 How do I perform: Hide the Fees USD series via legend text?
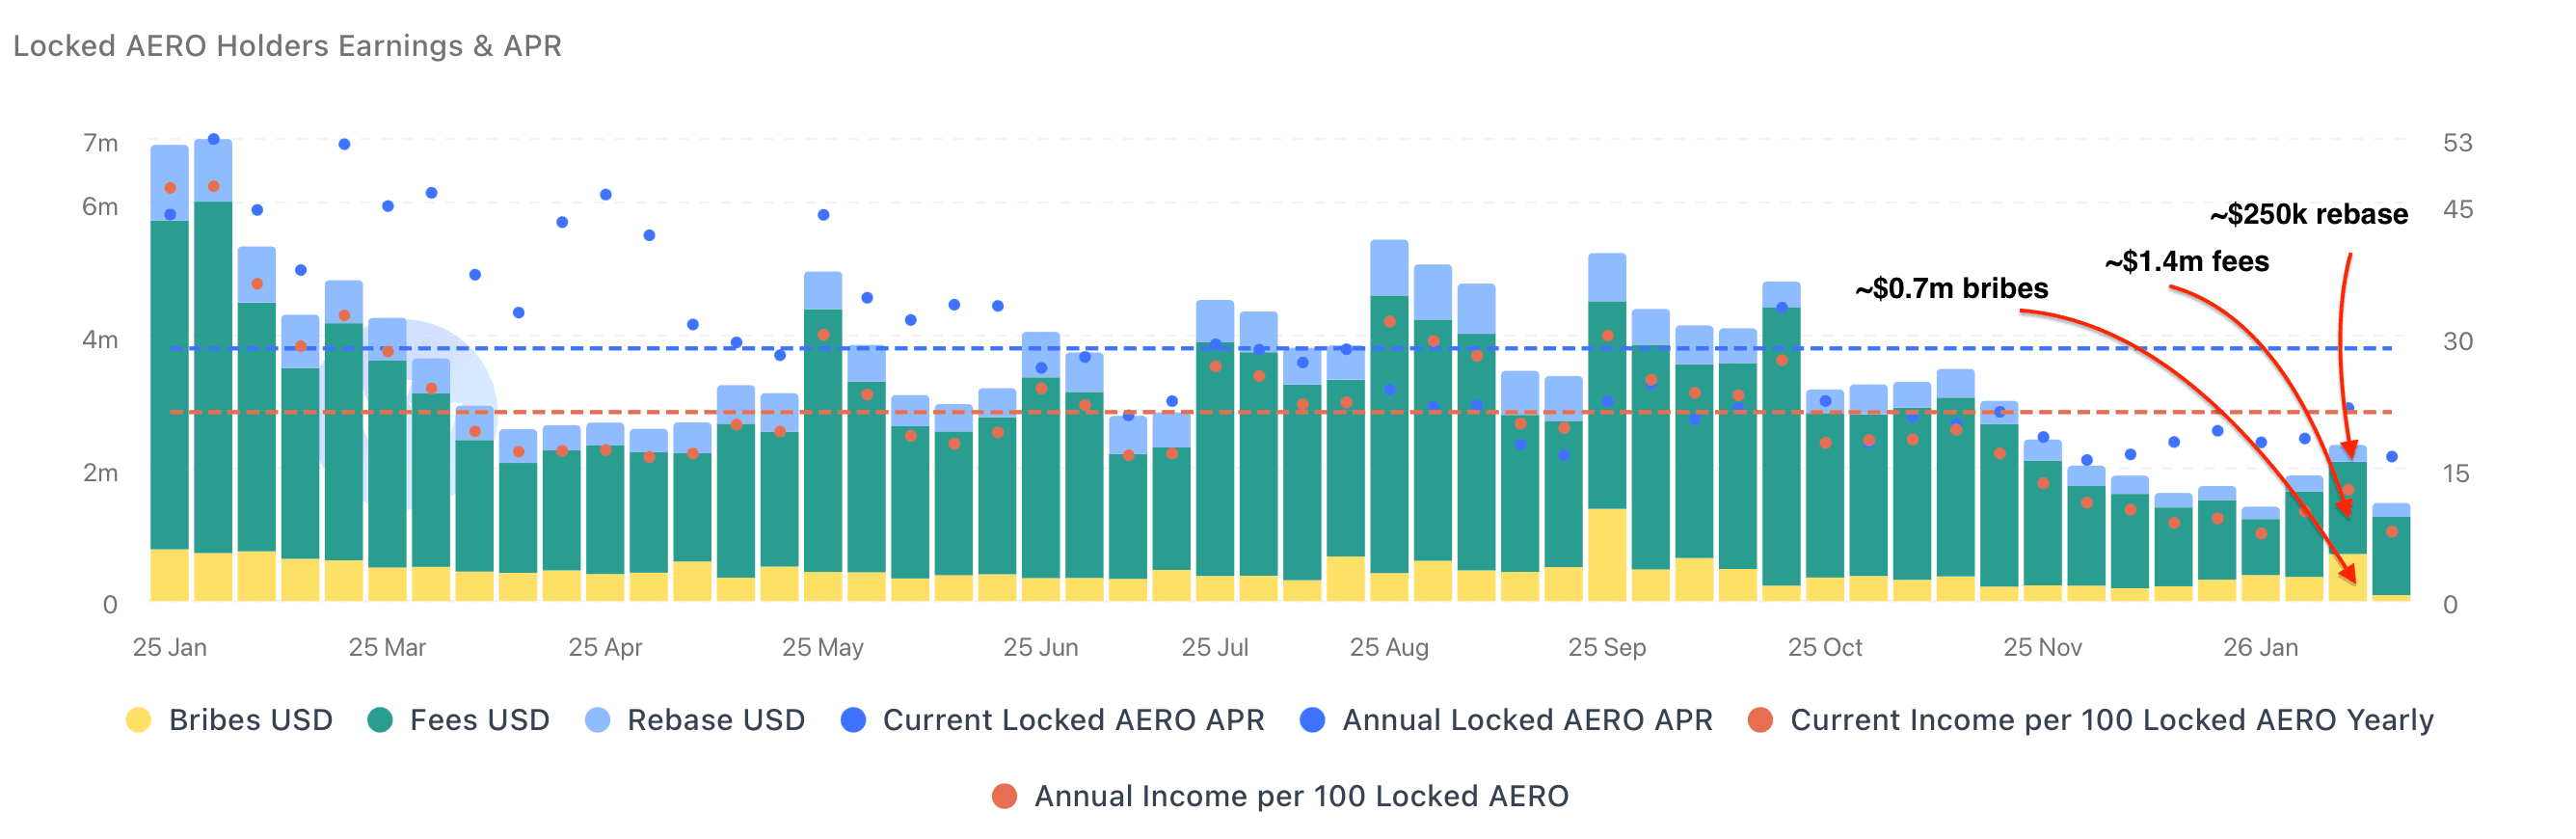pos(479,720)
